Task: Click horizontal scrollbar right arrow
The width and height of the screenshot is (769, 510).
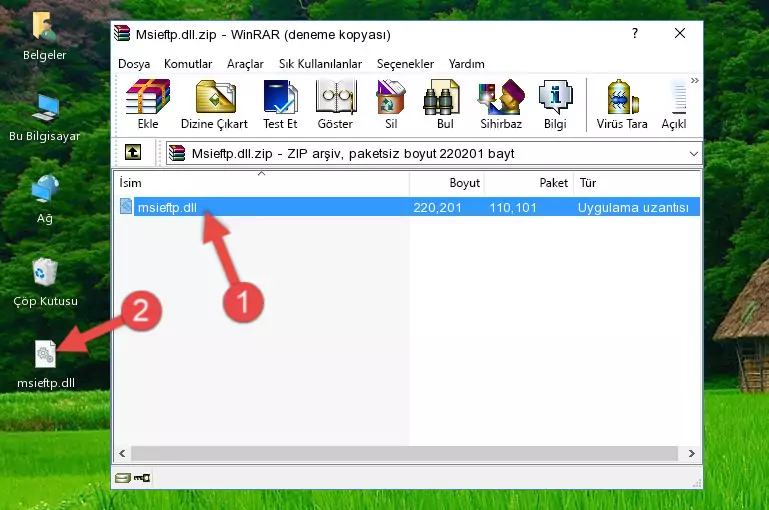Action: click(692, 454)
